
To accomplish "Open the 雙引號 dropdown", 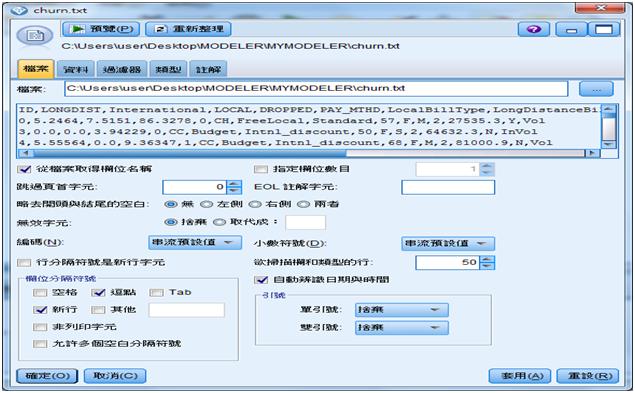I will [402, 328].
